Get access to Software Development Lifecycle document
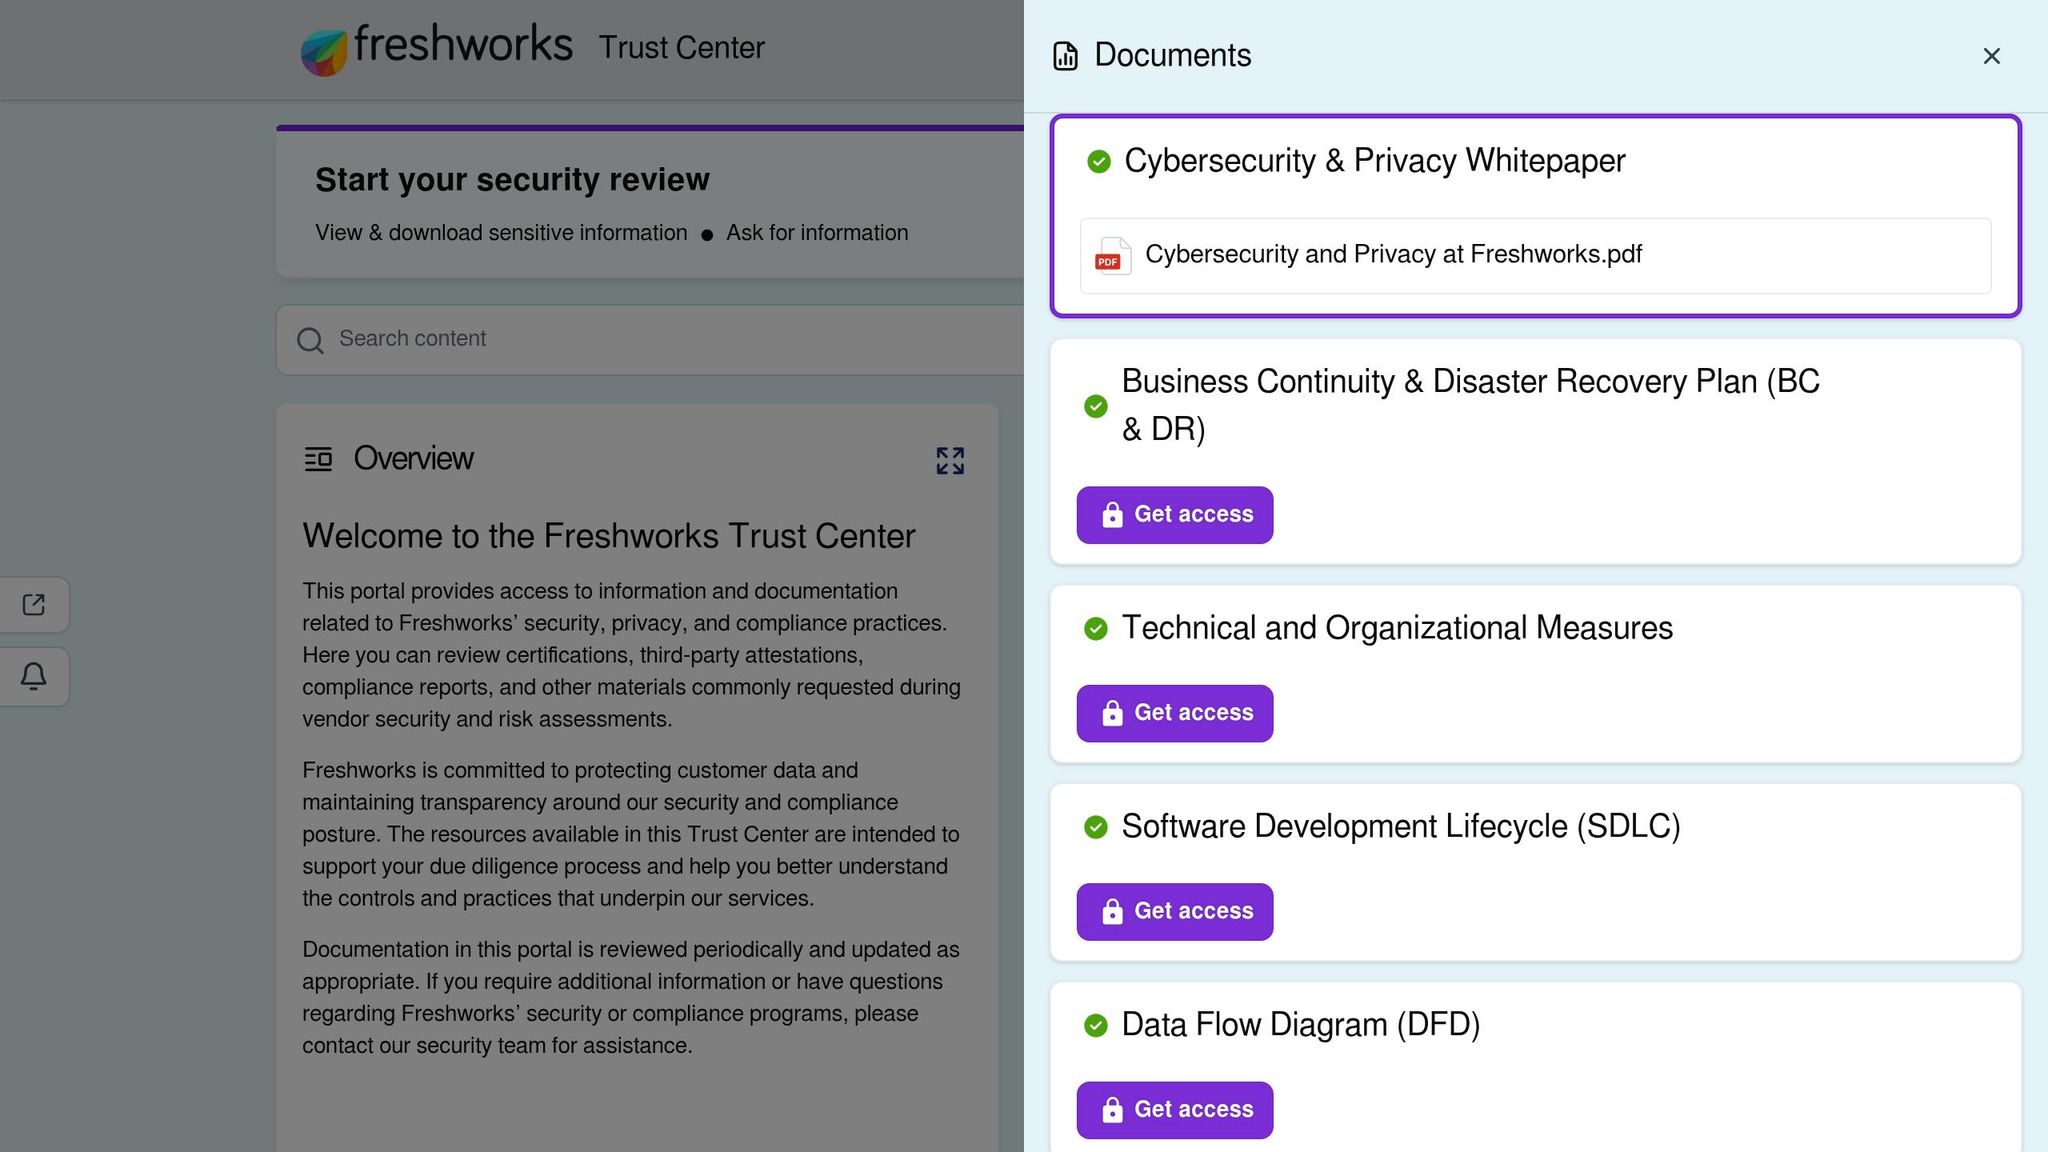The image size is (2048, 1152). click(1174, 911)
